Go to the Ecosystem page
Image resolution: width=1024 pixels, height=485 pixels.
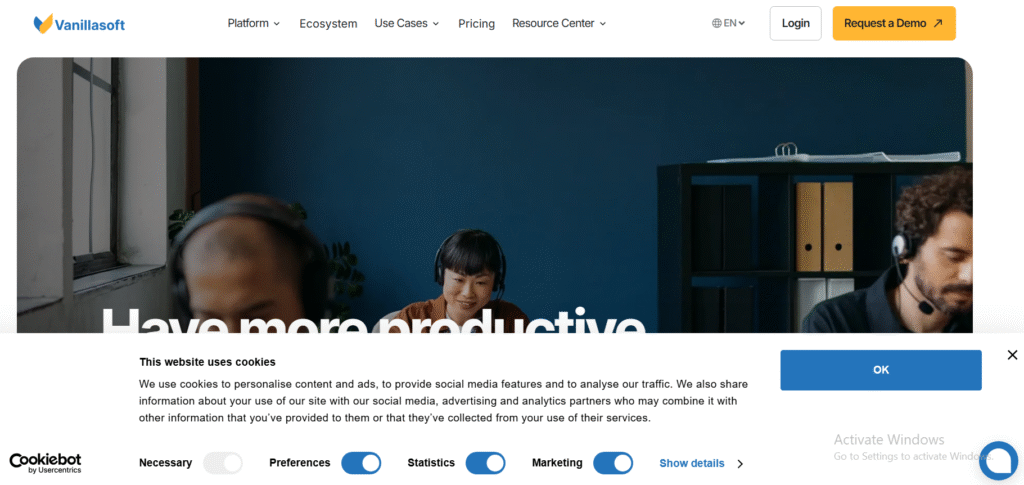pos(328,24)
